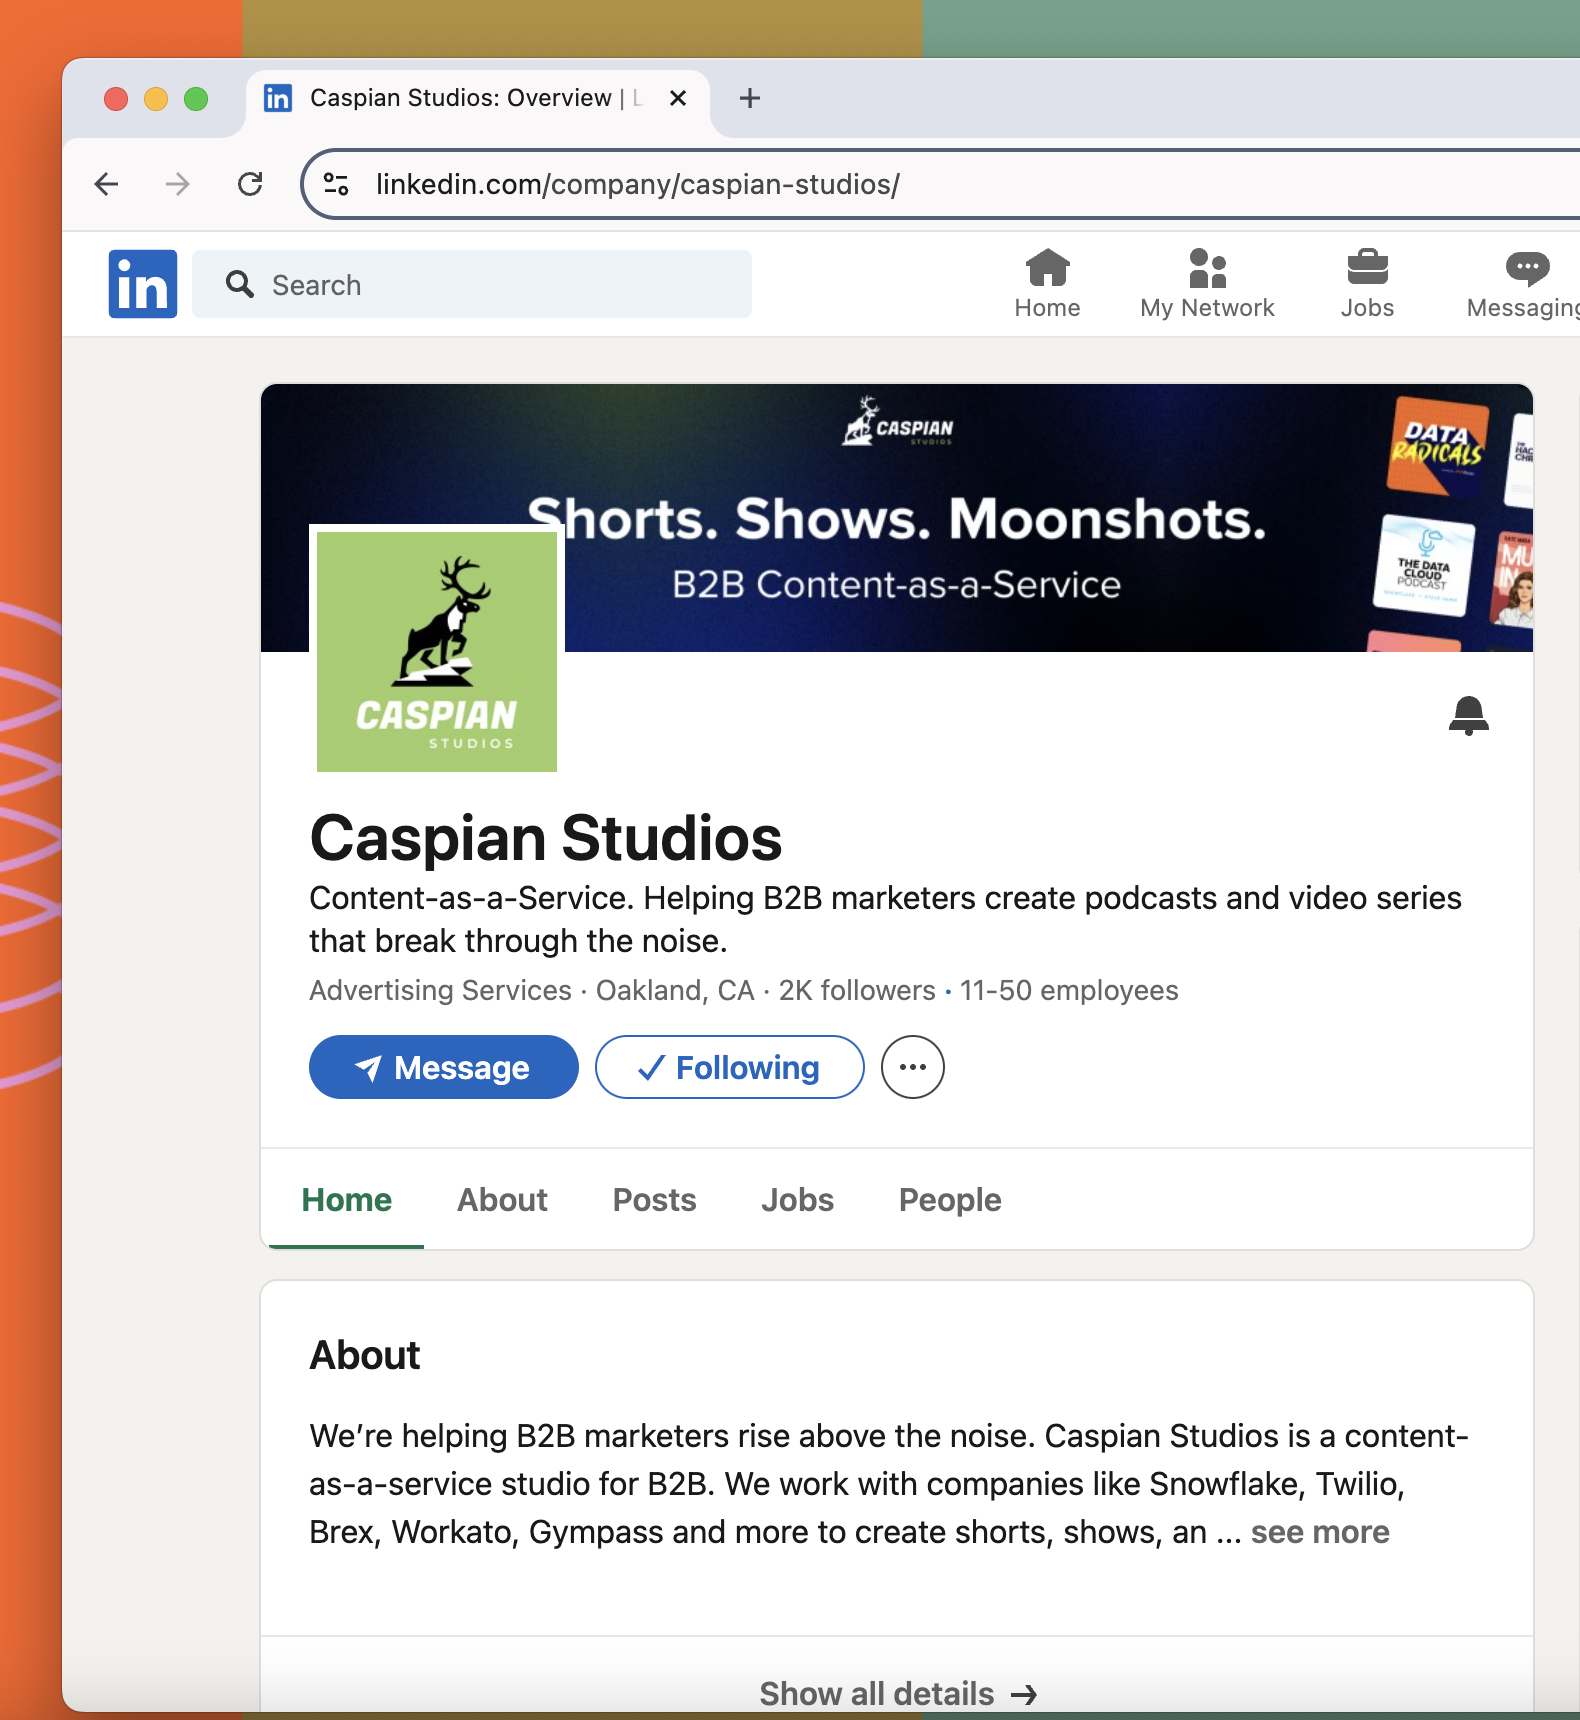Click the Data Radicals cover in banner
1580x1720 pixels.
(1438, 446)
